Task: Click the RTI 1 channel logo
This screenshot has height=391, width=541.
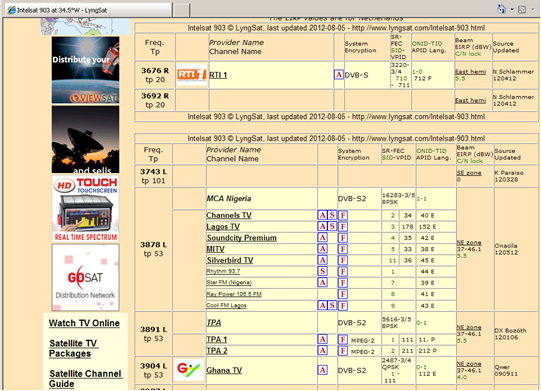Action: (191, 75)
